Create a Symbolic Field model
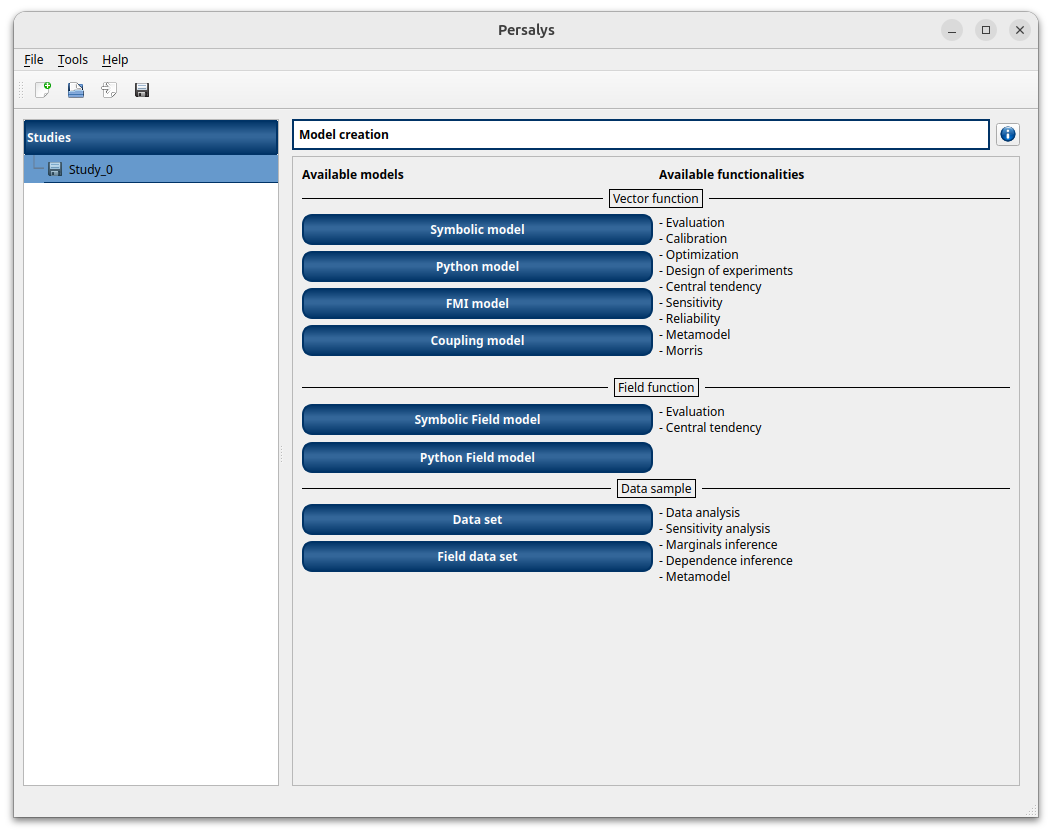This screenshot has height=834, width=1052. pyautogui.click(x=477, y=419)
